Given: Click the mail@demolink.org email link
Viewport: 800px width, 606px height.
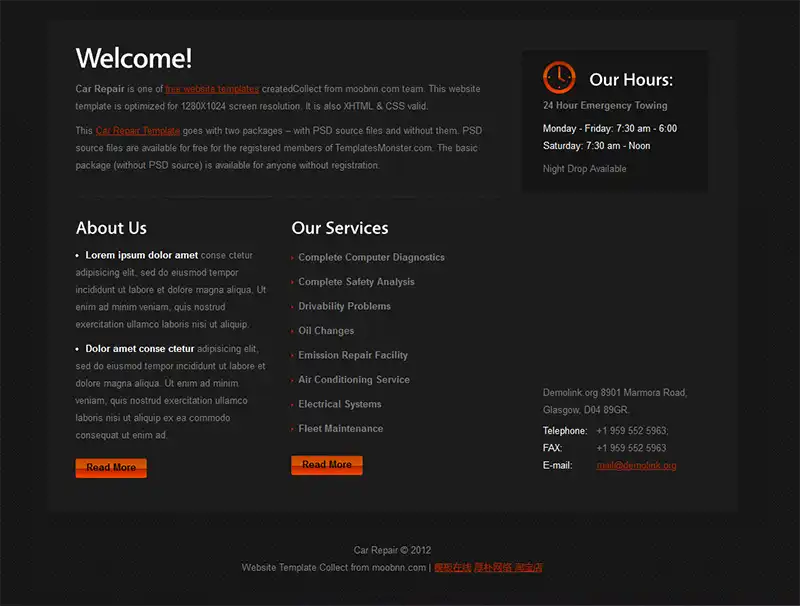Looking at the screenshot, I should (636, 466).
